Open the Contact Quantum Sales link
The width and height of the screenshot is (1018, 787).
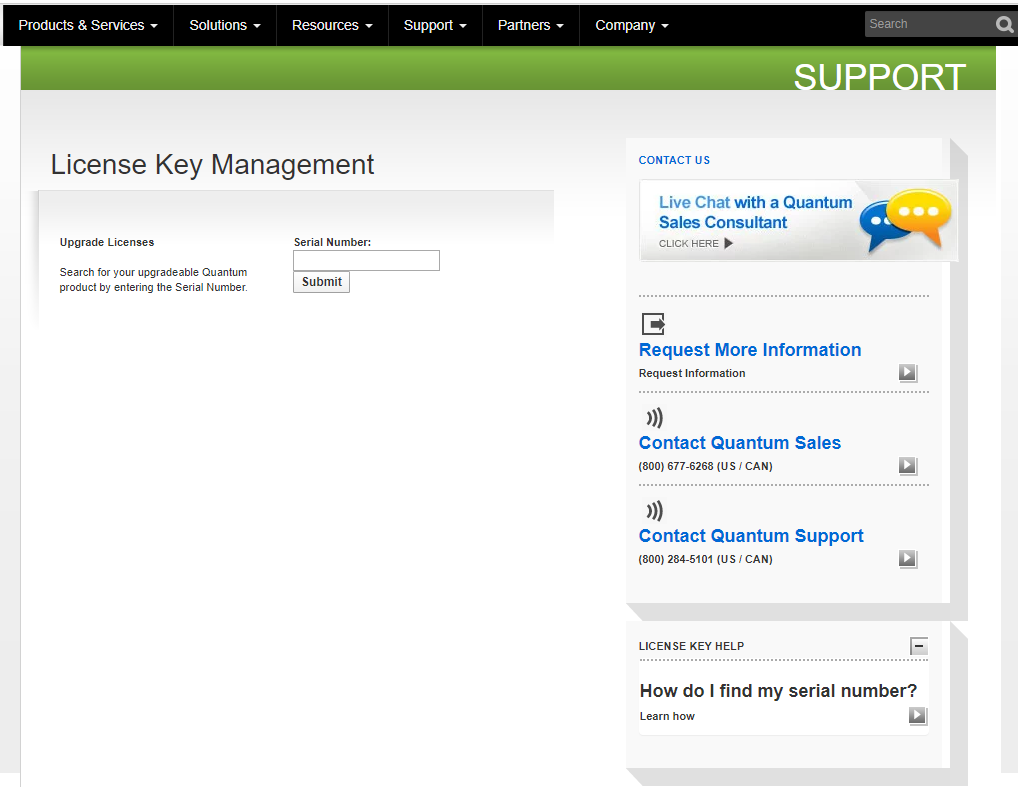pyautogui.click(x=739, y=443)
